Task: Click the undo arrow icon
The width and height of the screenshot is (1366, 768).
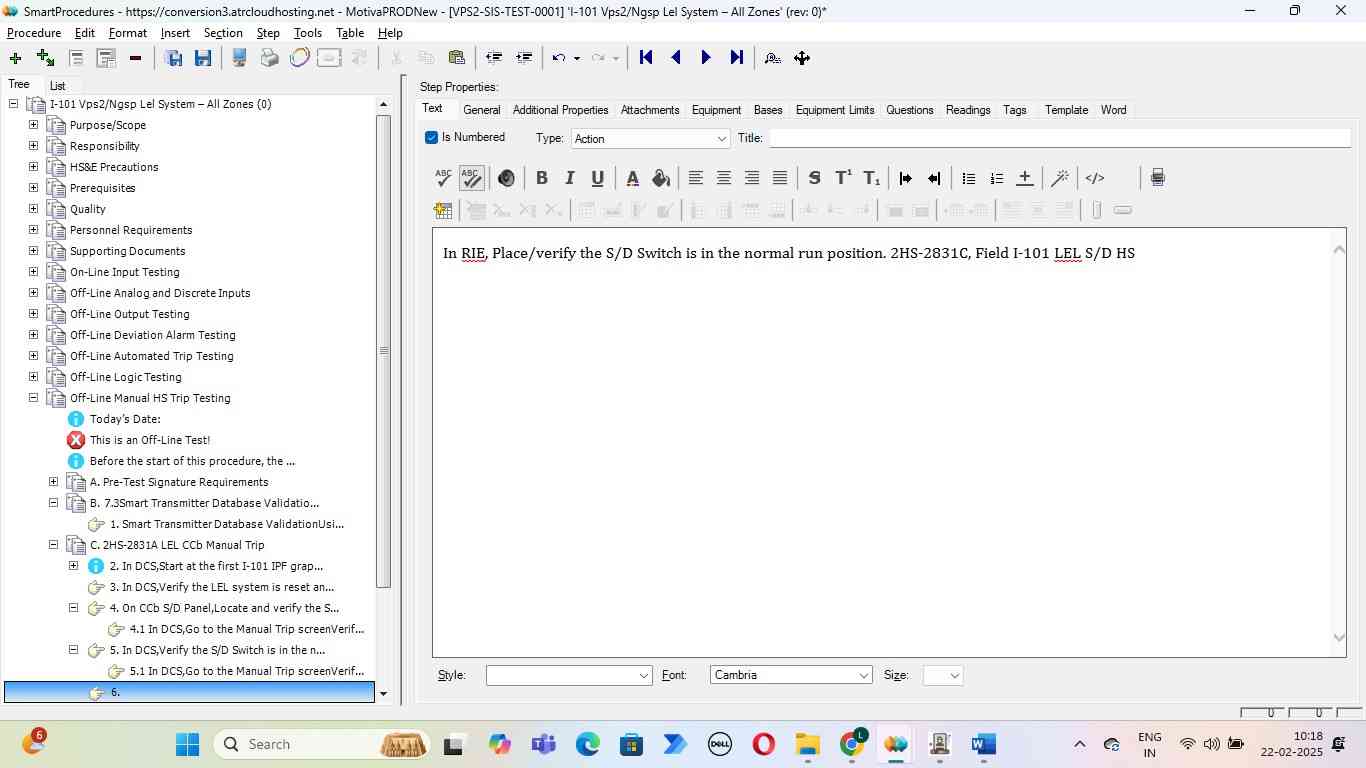Action: click(x=560, y=58)
